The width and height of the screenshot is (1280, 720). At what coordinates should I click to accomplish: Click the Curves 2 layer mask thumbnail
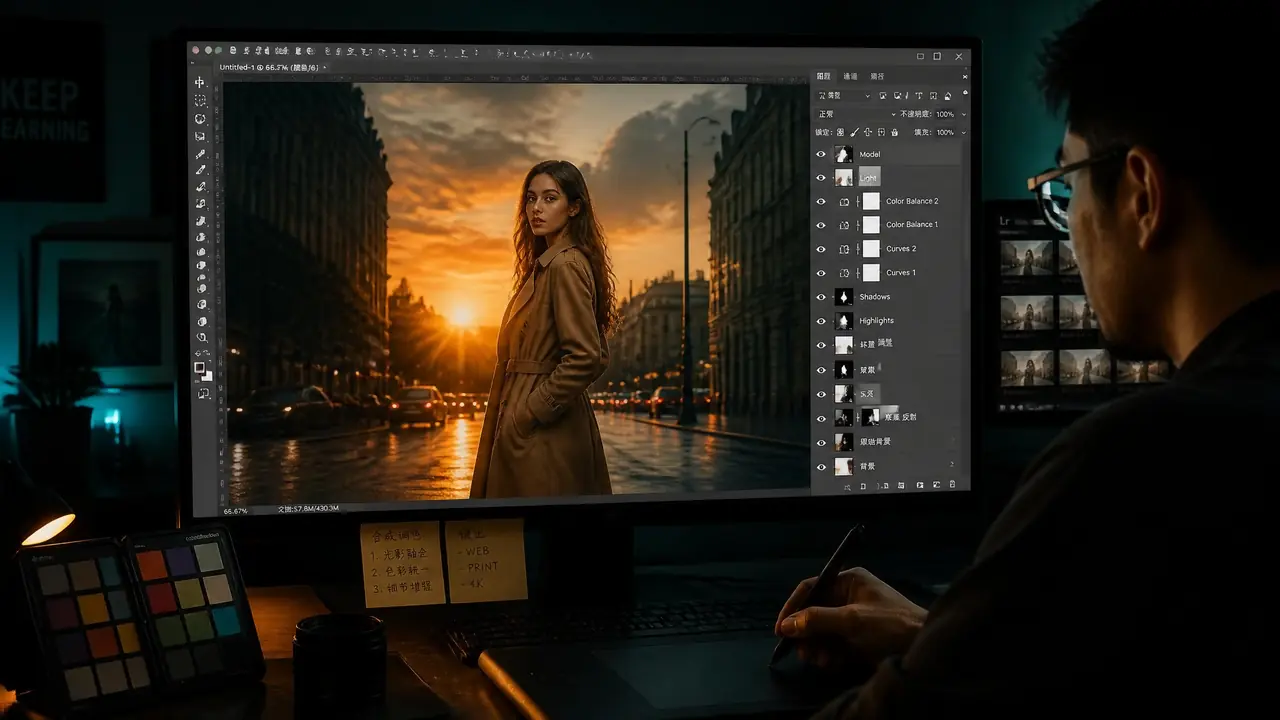871,249
